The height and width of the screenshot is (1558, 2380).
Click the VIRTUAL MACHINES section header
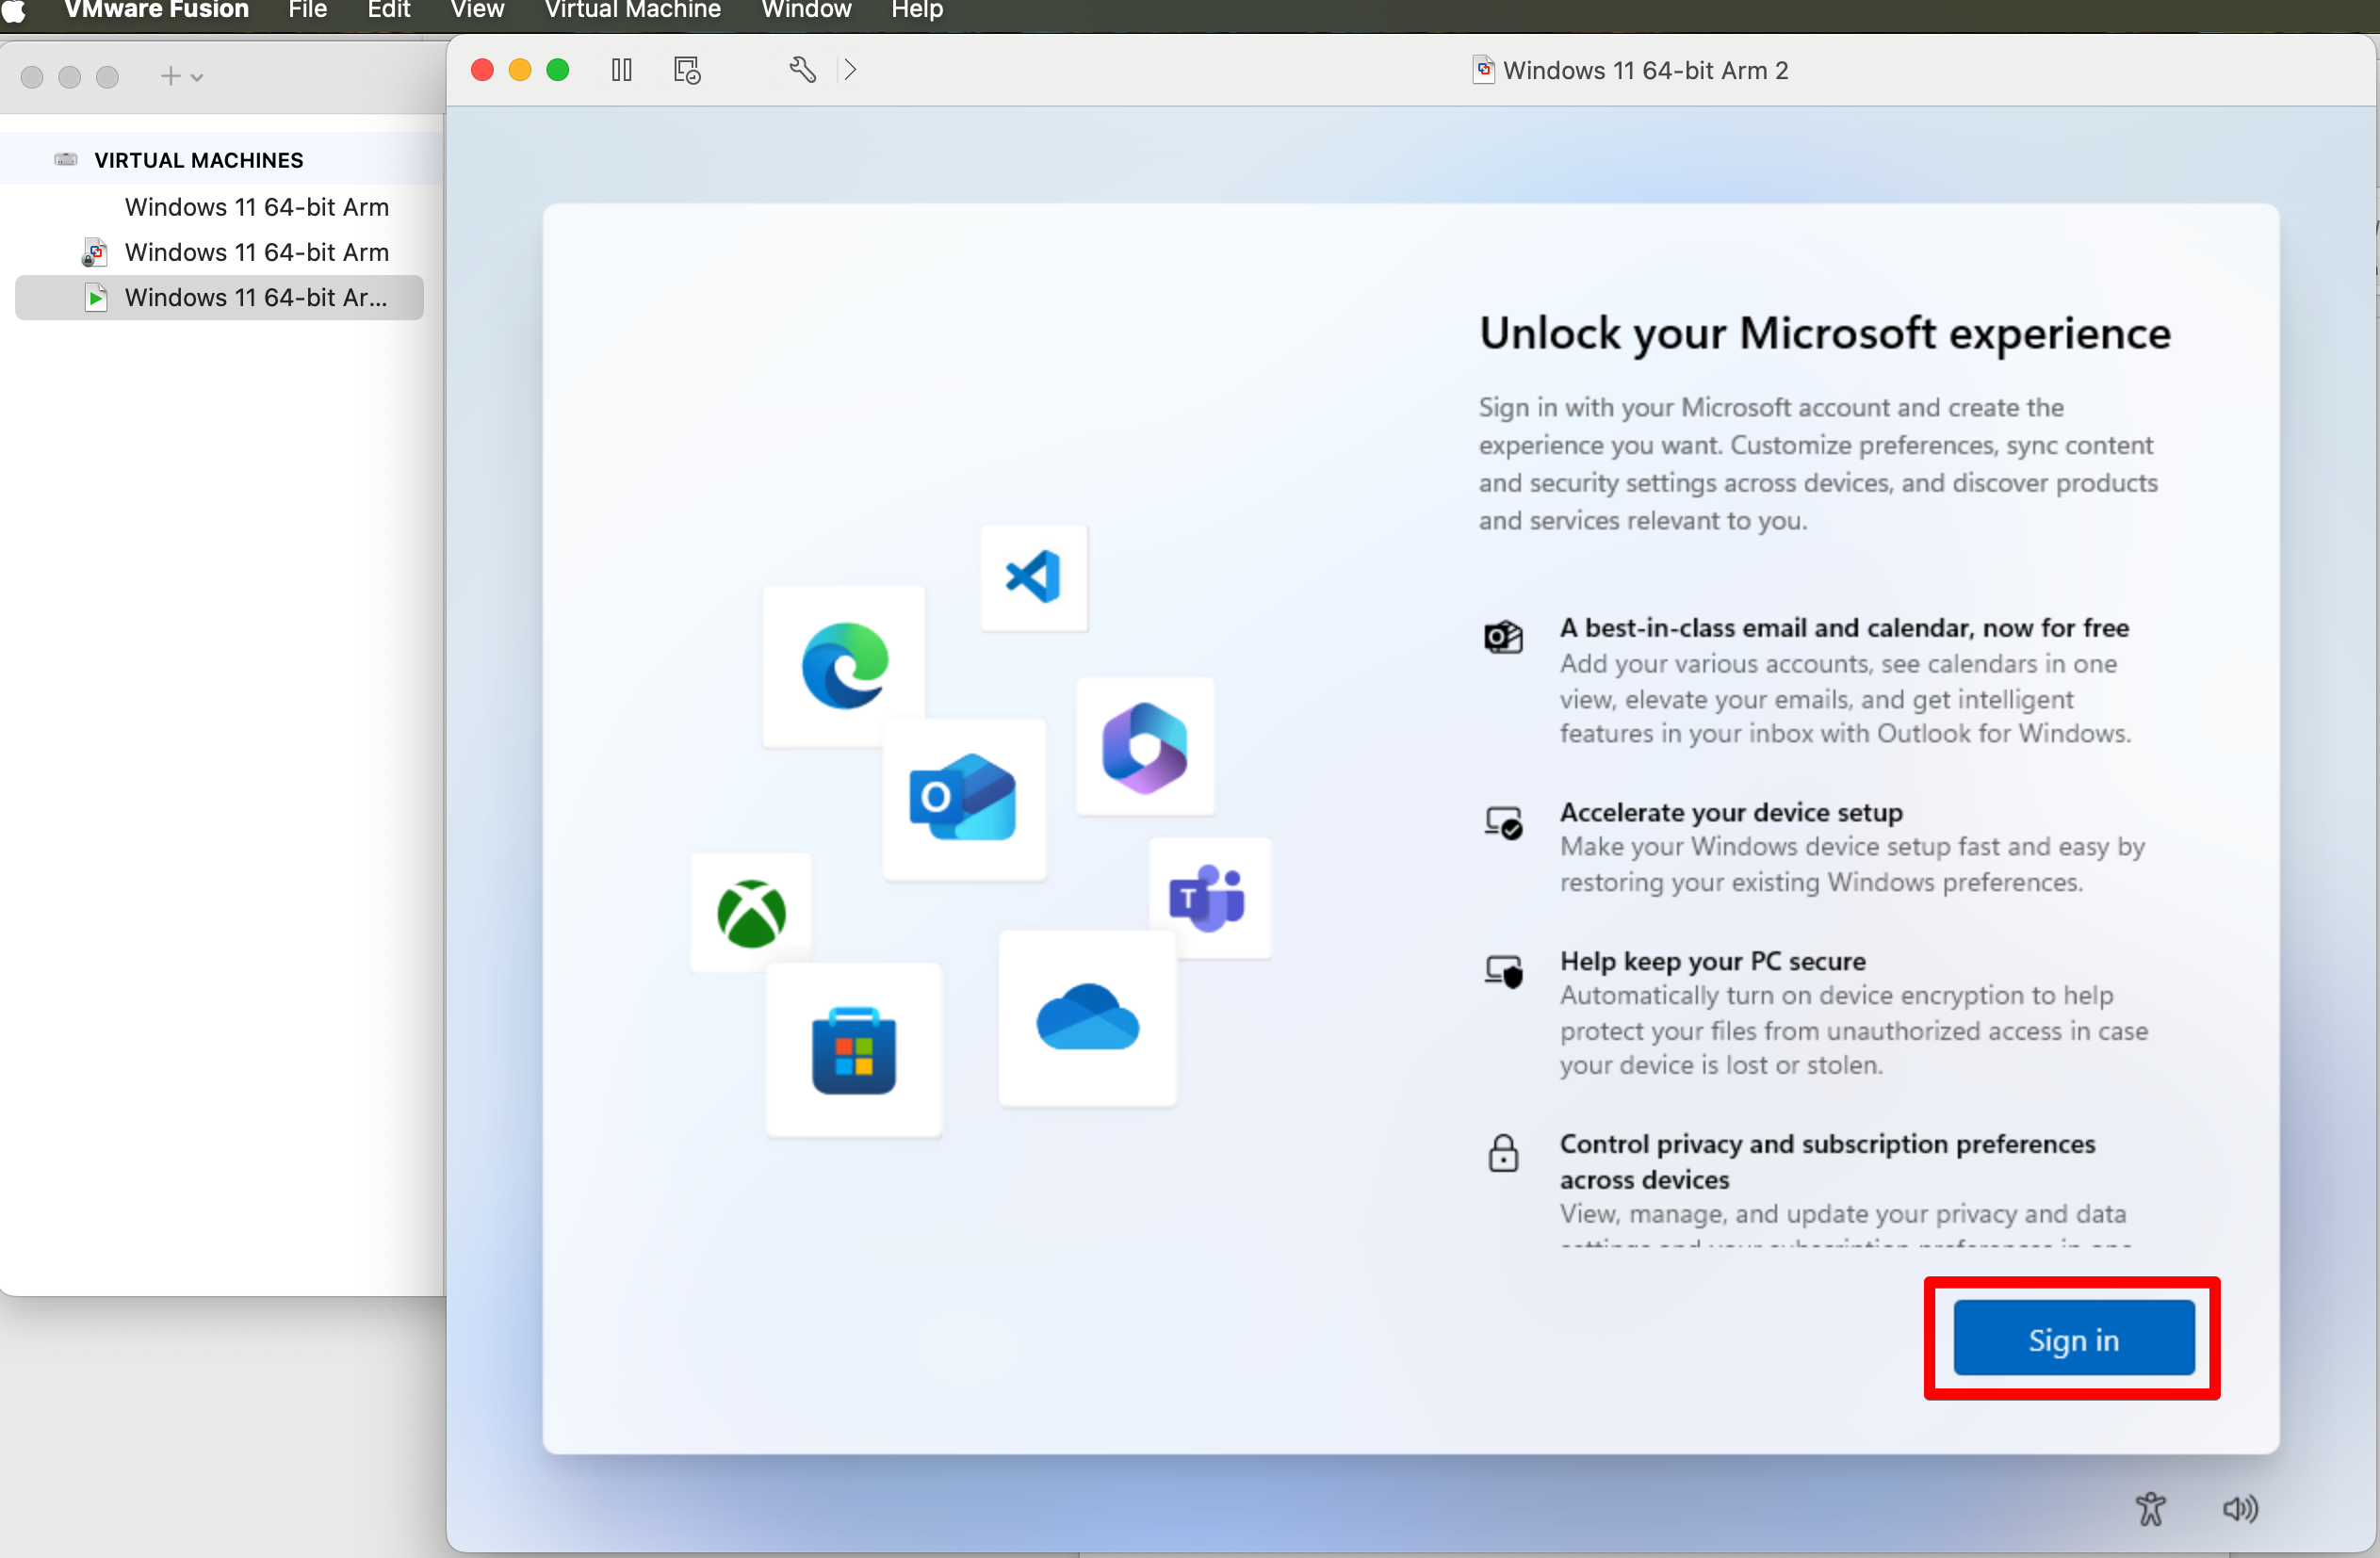click(198, 160)
